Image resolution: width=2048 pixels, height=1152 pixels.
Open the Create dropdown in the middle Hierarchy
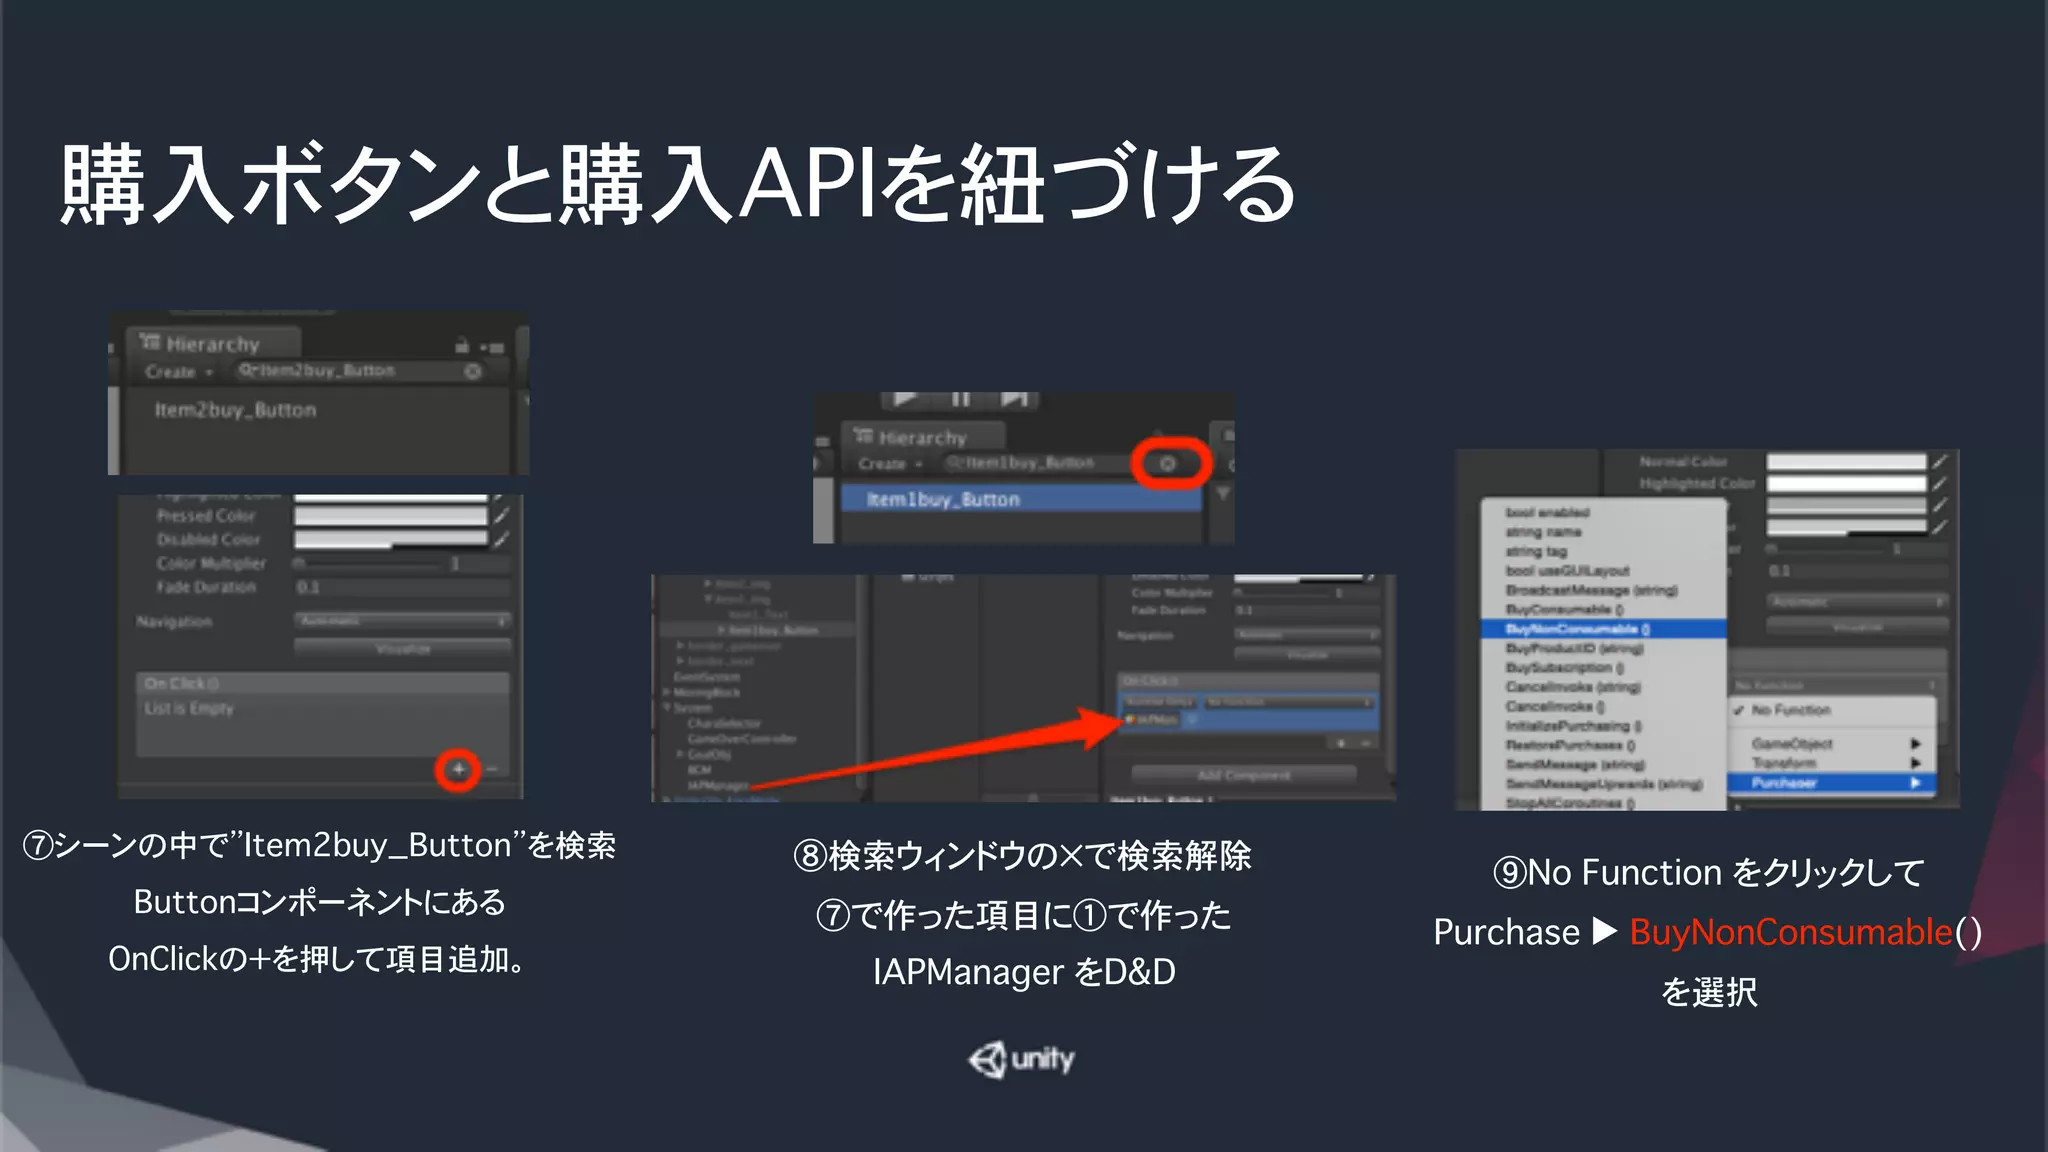(890, 464)
